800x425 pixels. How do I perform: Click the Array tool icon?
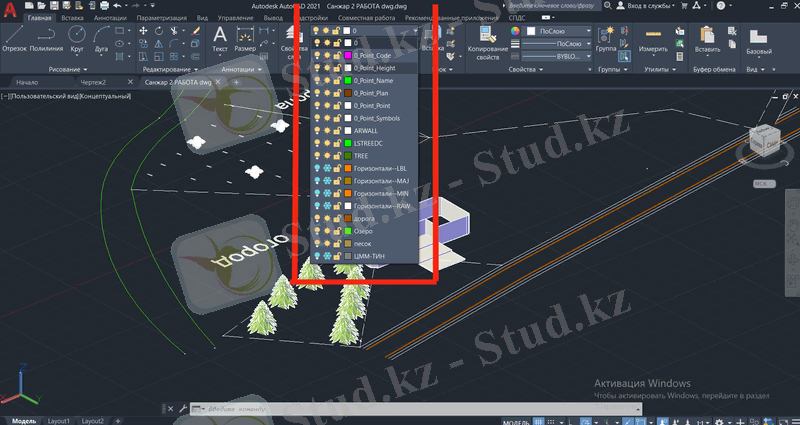pos(174,57)
